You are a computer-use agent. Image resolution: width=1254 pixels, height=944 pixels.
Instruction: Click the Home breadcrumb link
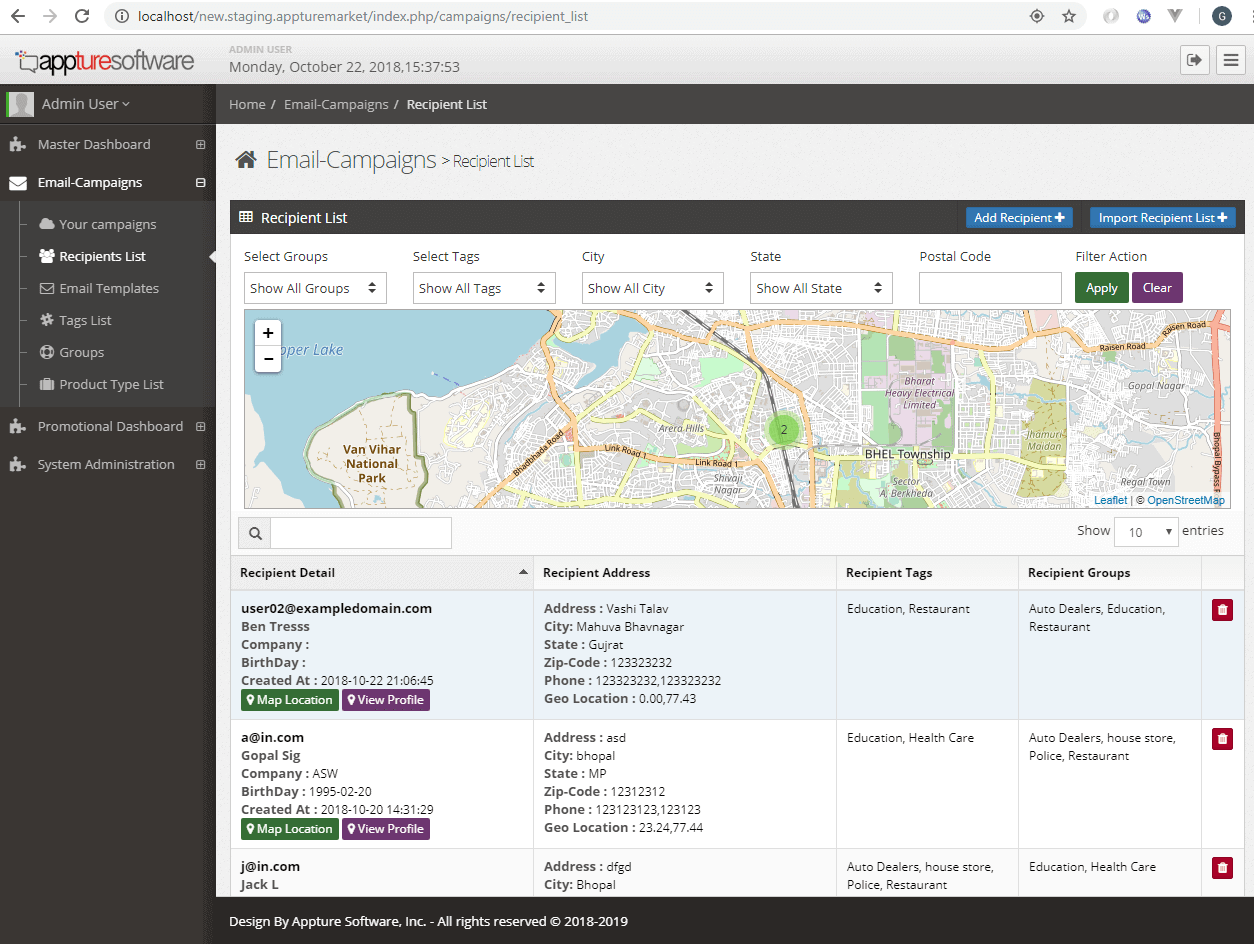coord(247,104)
